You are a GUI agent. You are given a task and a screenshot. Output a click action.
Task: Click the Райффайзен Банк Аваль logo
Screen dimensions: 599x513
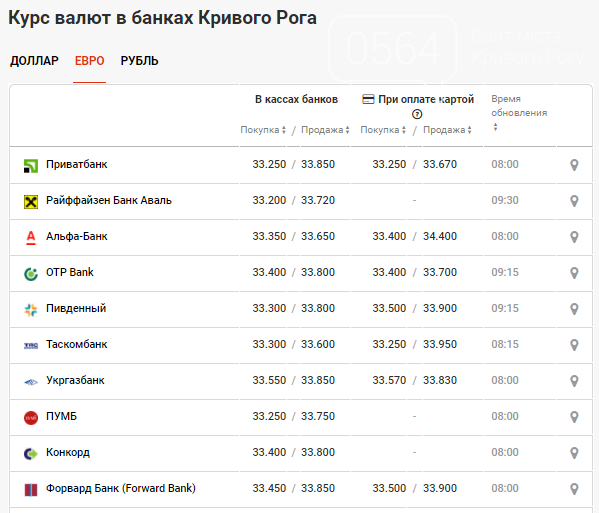[x=31, y=202]
